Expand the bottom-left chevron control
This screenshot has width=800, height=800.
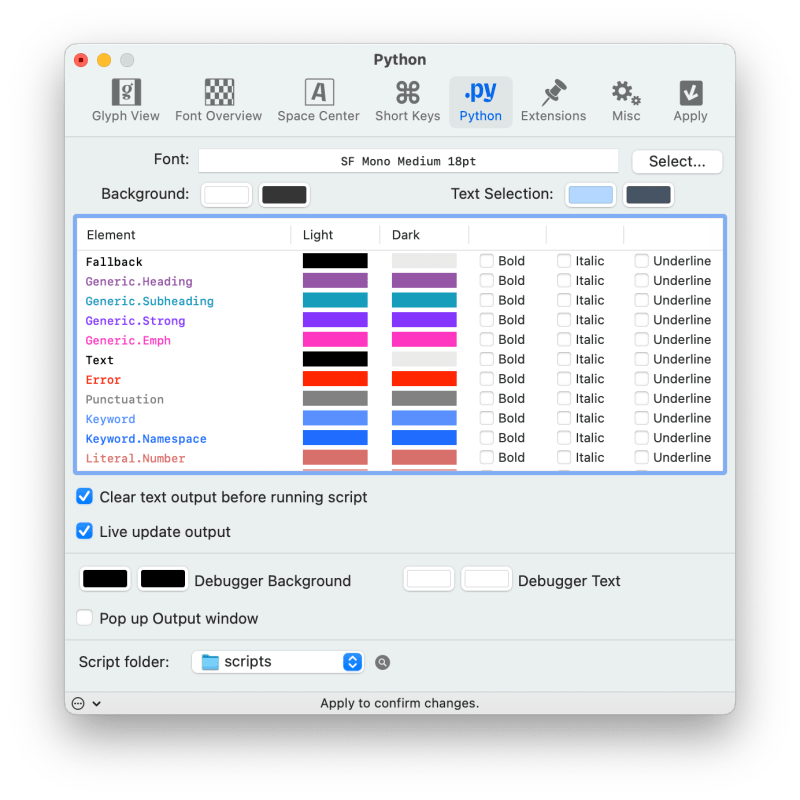pyautogui.click(x=96, y=703)
